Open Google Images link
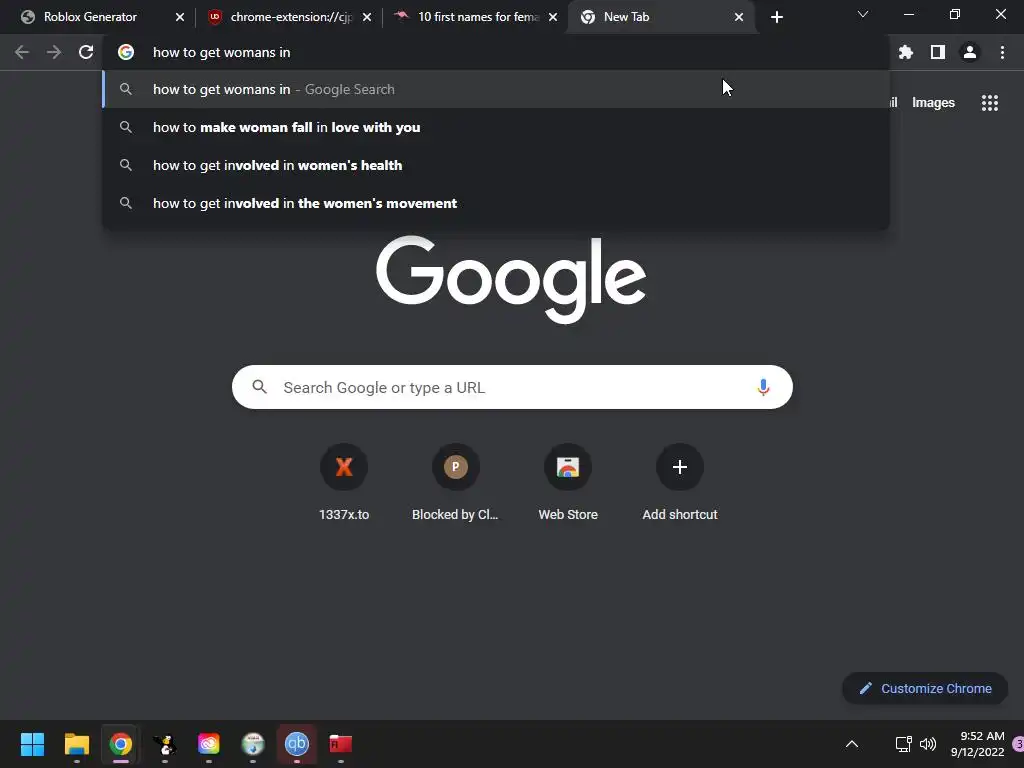The height and width of the screenshot is (768, 1024). [x=933, y=103]
